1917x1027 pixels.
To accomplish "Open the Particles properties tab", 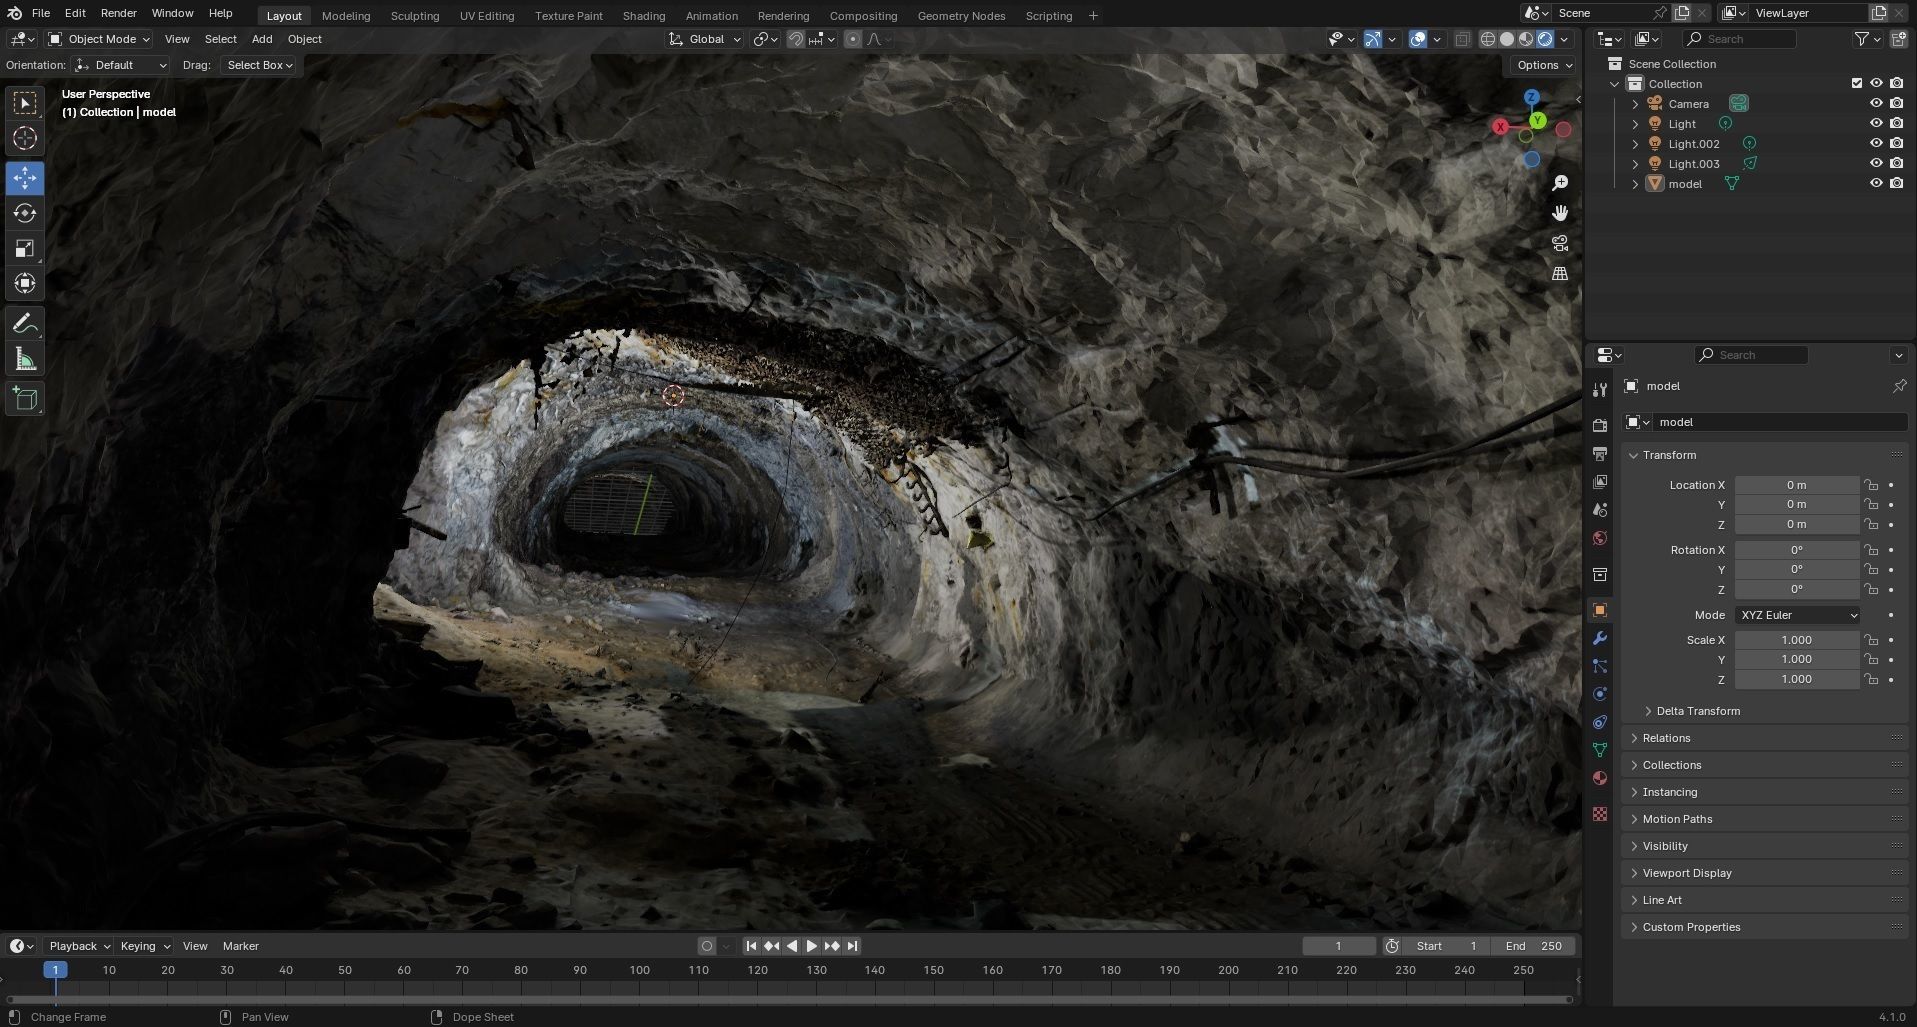I will point(1600,666).
